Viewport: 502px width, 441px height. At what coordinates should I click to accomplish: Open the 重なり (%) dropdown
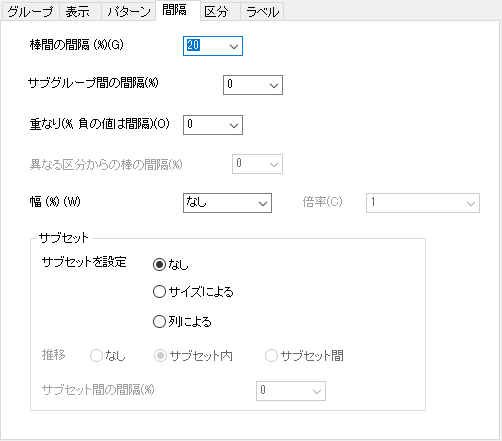click(x=213, y=125)
